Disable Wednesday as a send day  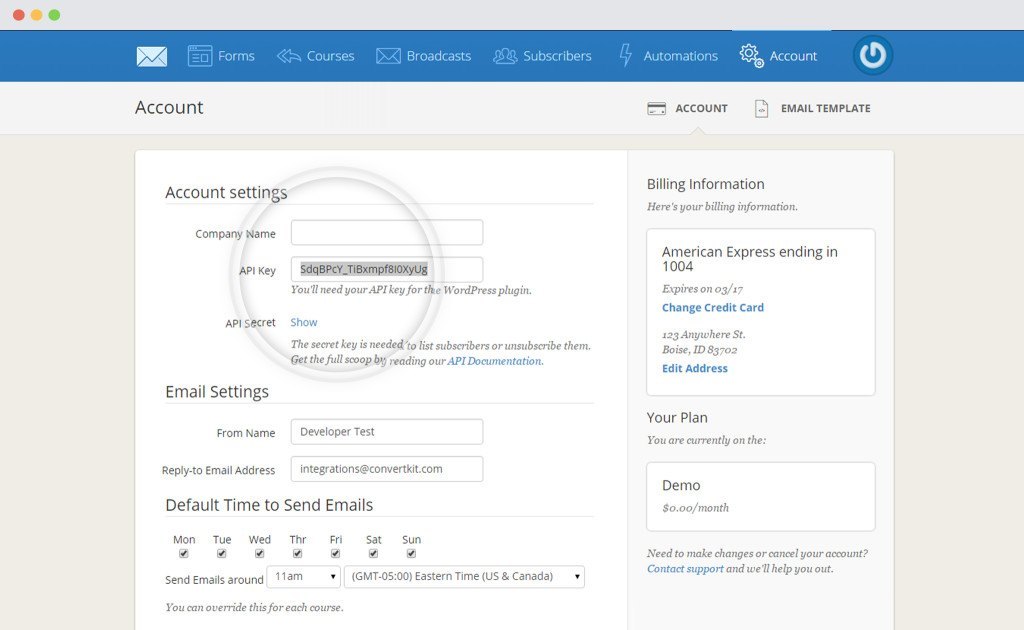(x=259, y=551)
